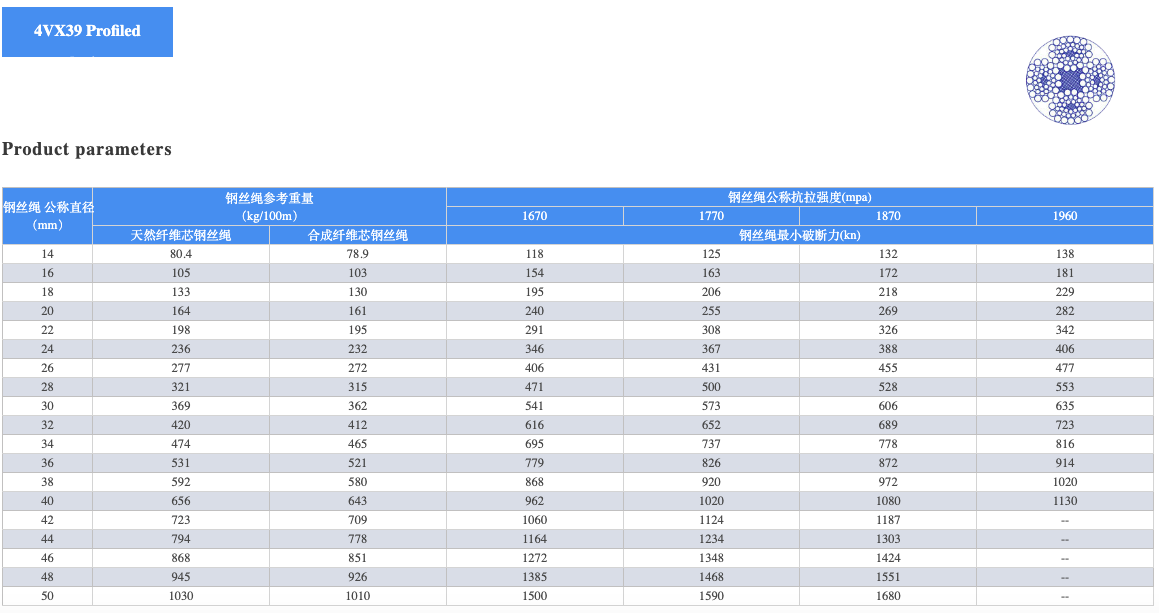Click the 1680 value in the last row
The height and width of the screenshot is (613, 1159).
click(x=888, y=596)
